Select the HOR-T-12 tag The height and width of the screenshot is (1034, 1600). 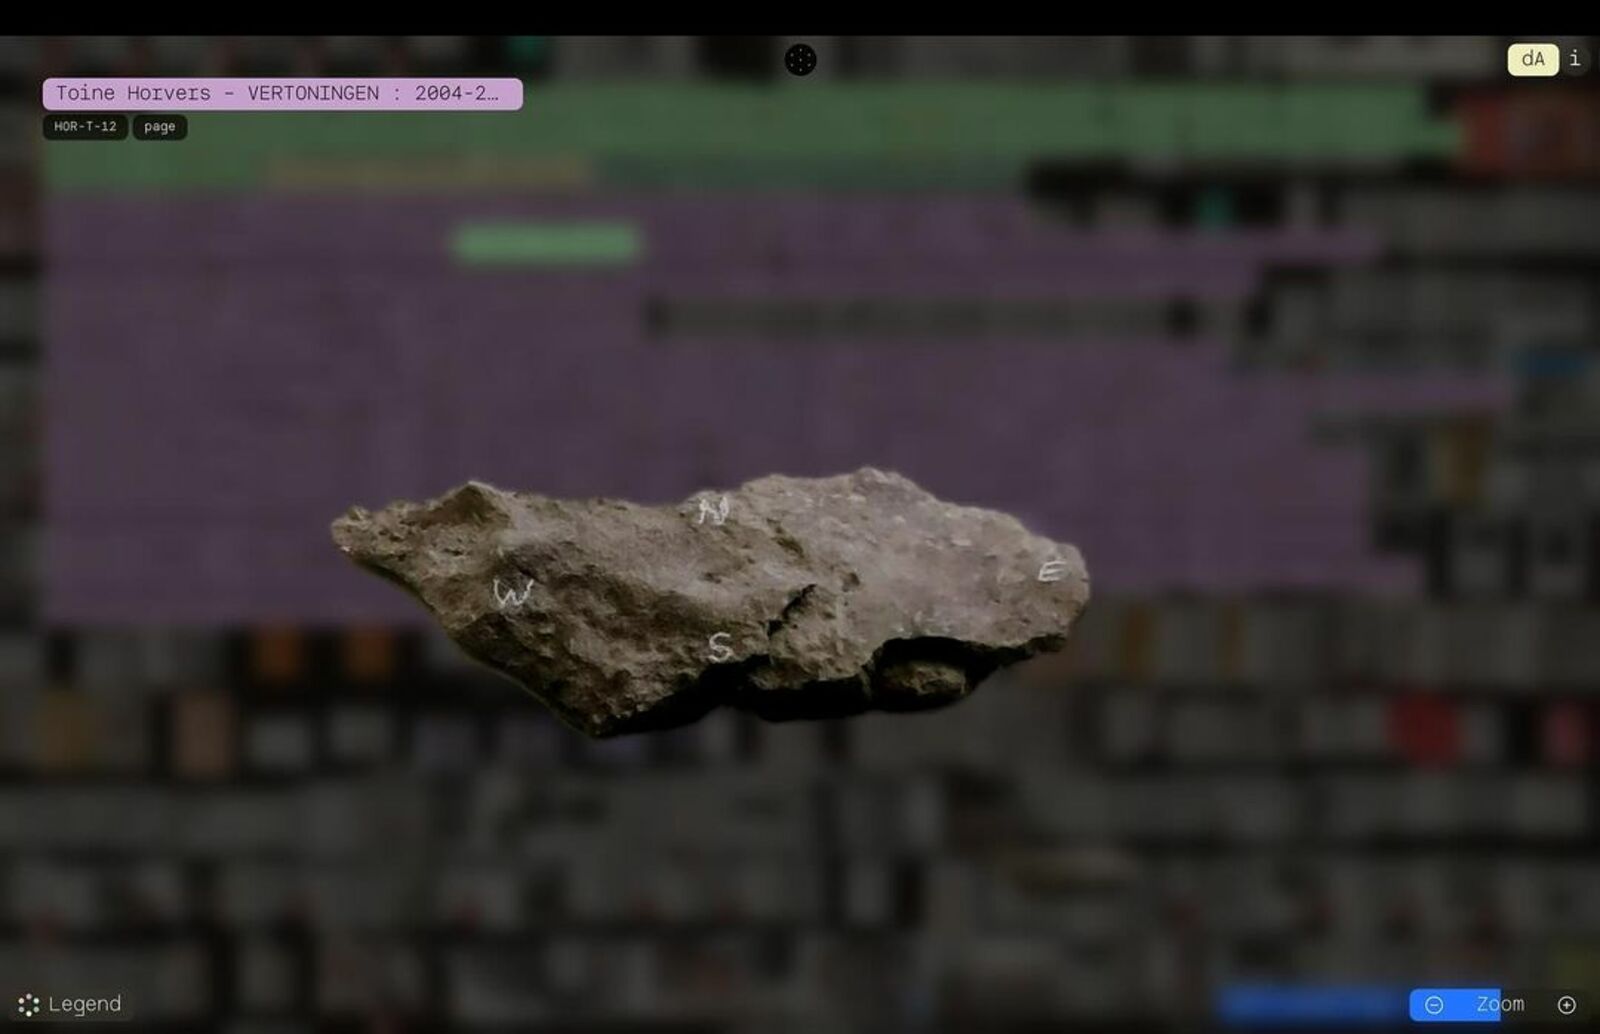click(85, 127)
